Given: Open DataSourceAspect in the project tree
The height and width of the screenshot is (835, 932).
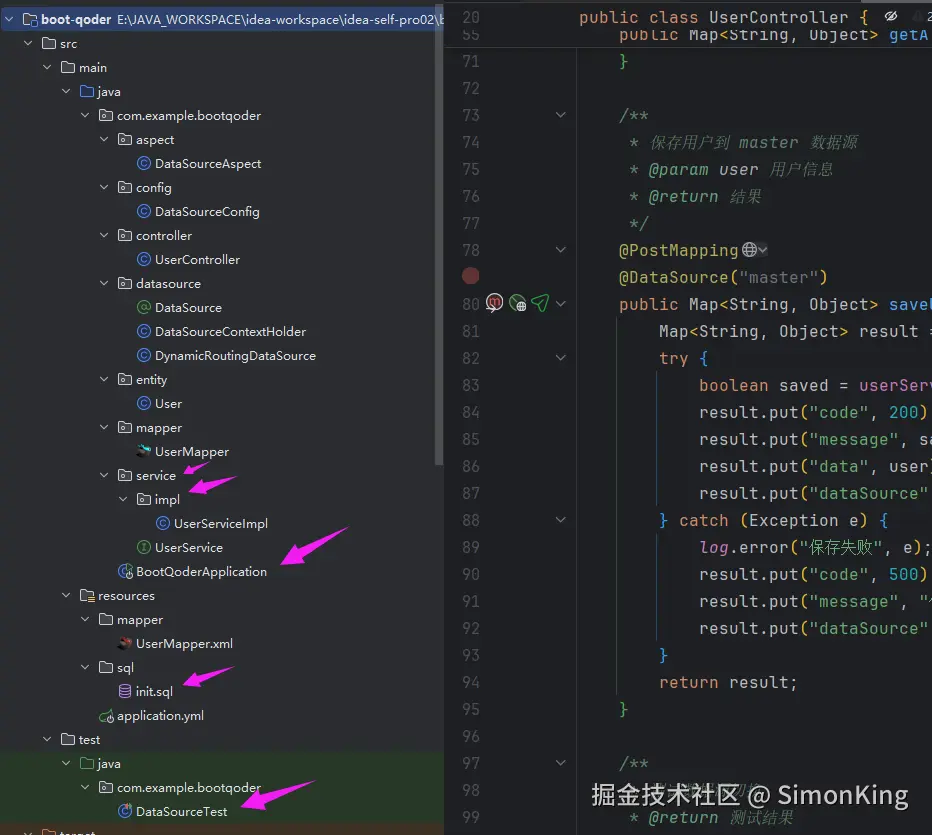Looking at the screenshot, I should click(x=207, y=163).
